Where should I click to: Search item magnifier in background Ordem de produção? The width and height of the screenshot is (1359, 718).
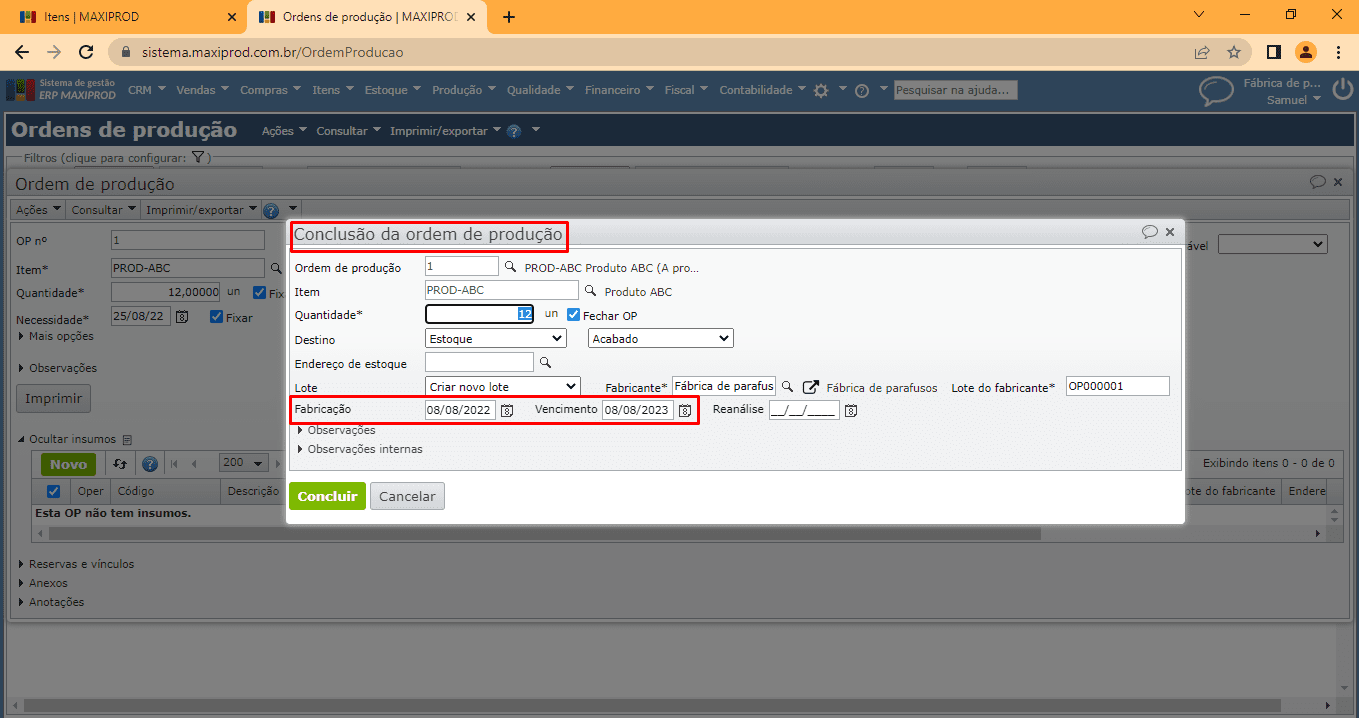tap(276, 268)
